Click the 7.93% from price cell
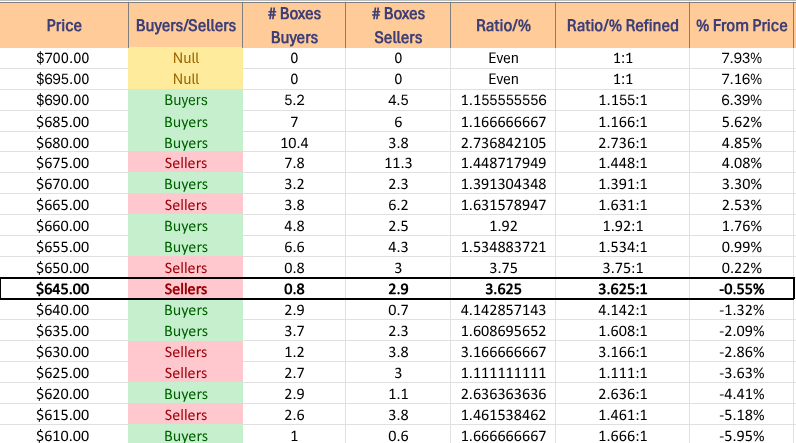Viewport: 796px width, 443px height. click(741, 58)
